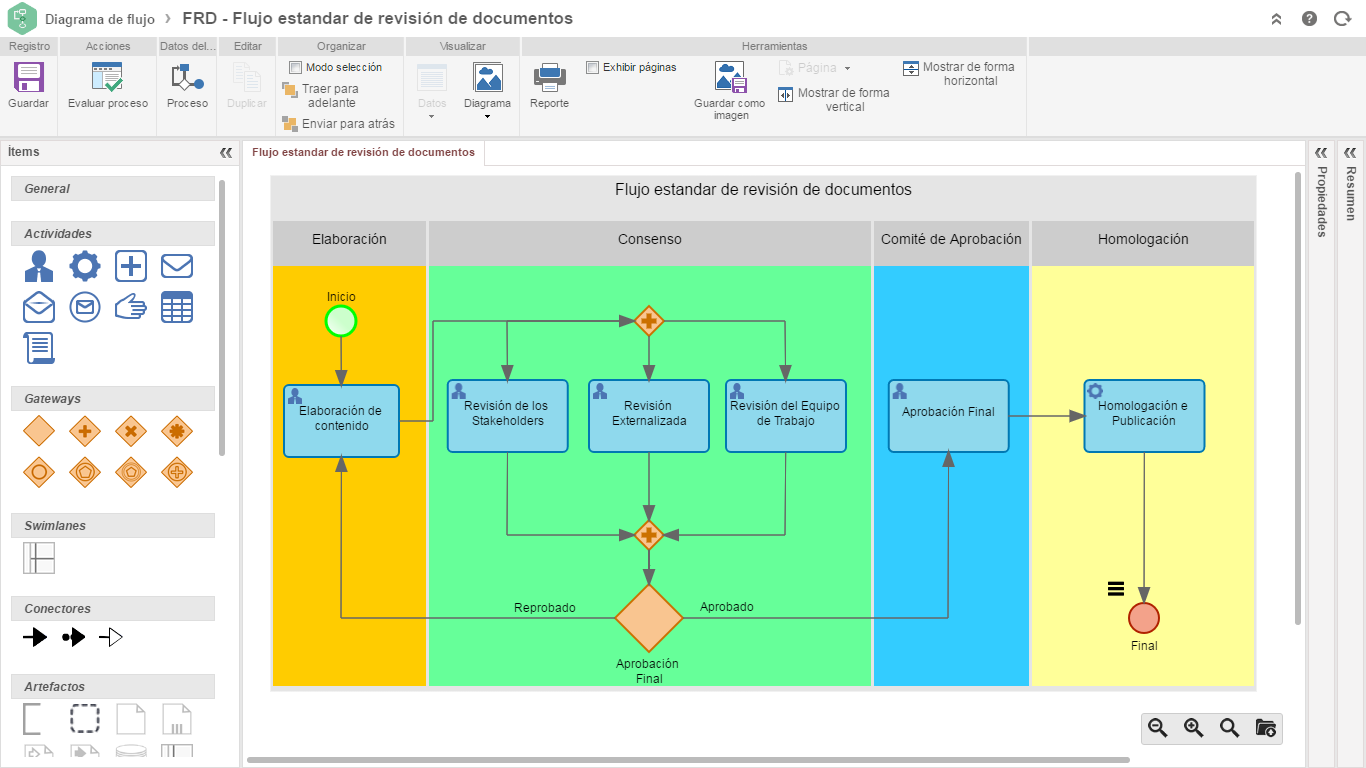The width and height of the screenshot is (1366, 768).
Task: Click the horizontal scrollbar below canvas
Action: (x=688, y=760)
